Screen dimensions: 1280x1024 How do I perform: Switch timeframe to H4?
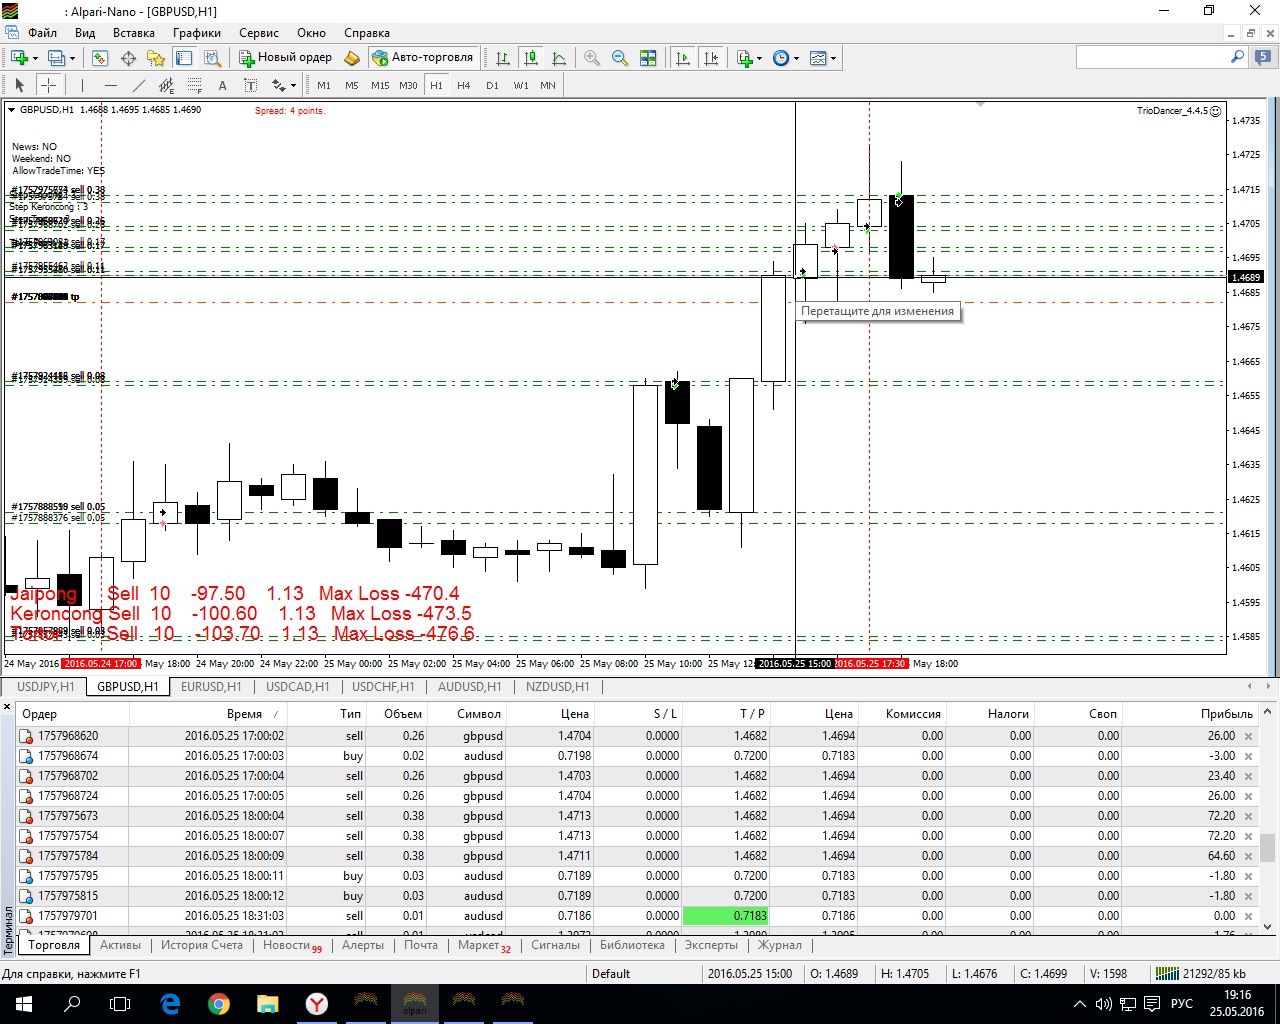pyautogui.click(x=464, y=85)
